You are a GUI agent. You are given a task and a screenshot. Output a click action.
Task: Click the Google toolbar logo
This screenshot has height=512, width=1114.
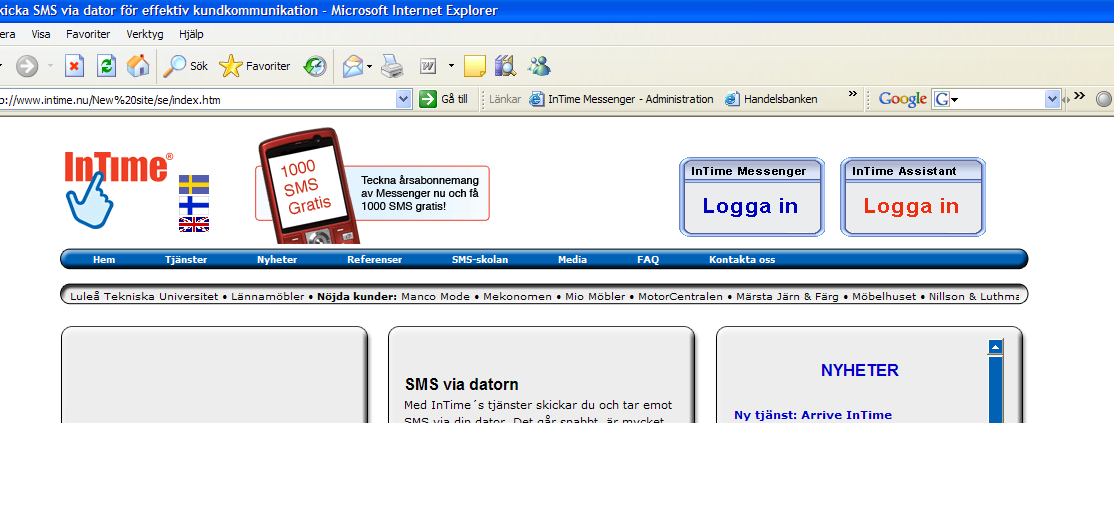point(902,99)
